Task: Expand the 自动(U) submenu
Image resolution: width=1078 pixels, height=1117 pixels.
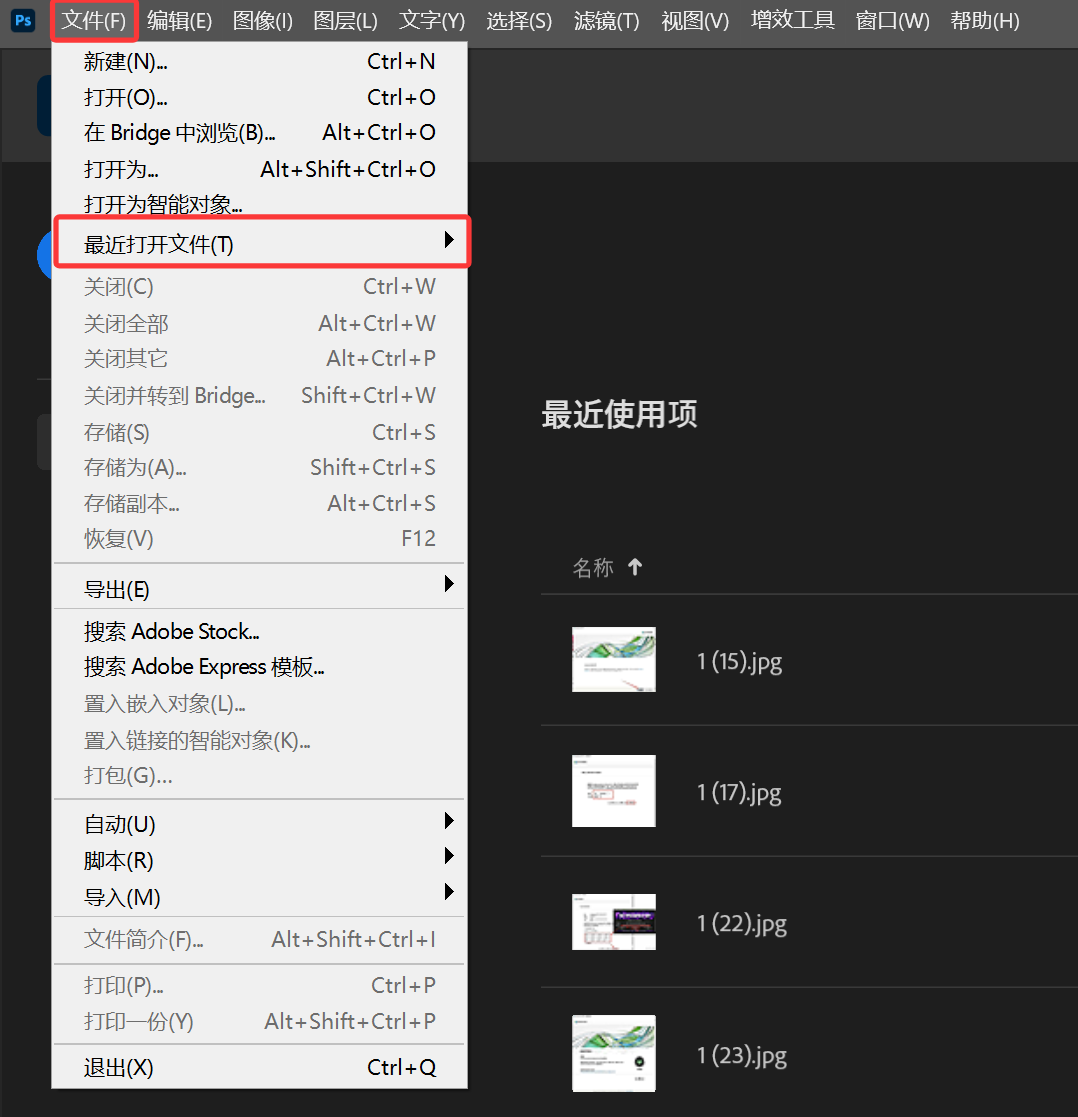Action: point(259,824)
